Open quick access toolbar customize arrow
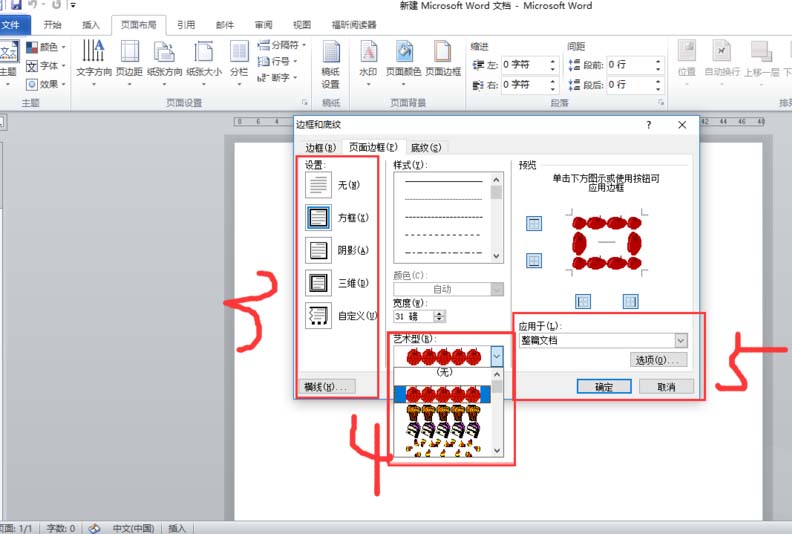This screenshot has height=534, width=792. (x=73, y=5)
